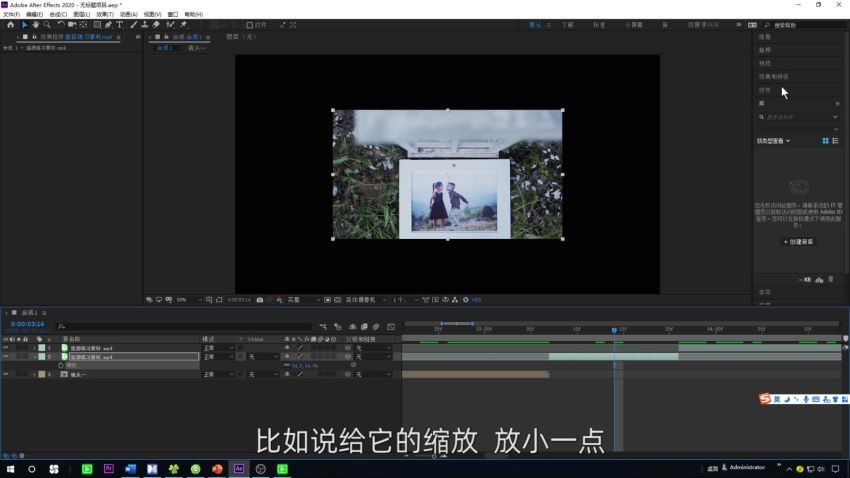Select the Unified Camera tool
The width and height of the screenshot is (850, 478).
[72, 25]
